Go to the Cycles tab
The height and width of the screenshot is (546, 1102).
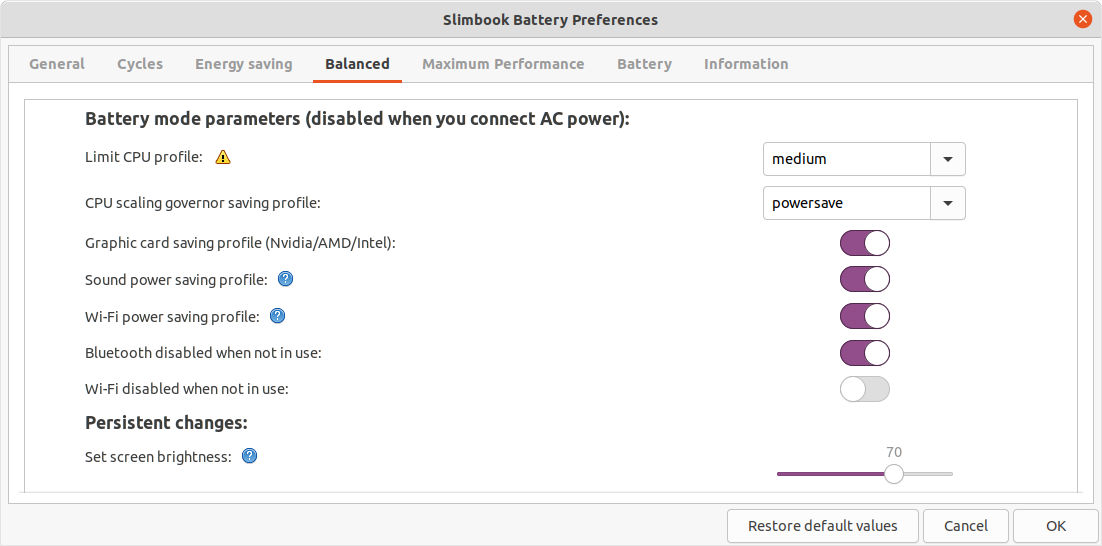click(x=140, y=64)
